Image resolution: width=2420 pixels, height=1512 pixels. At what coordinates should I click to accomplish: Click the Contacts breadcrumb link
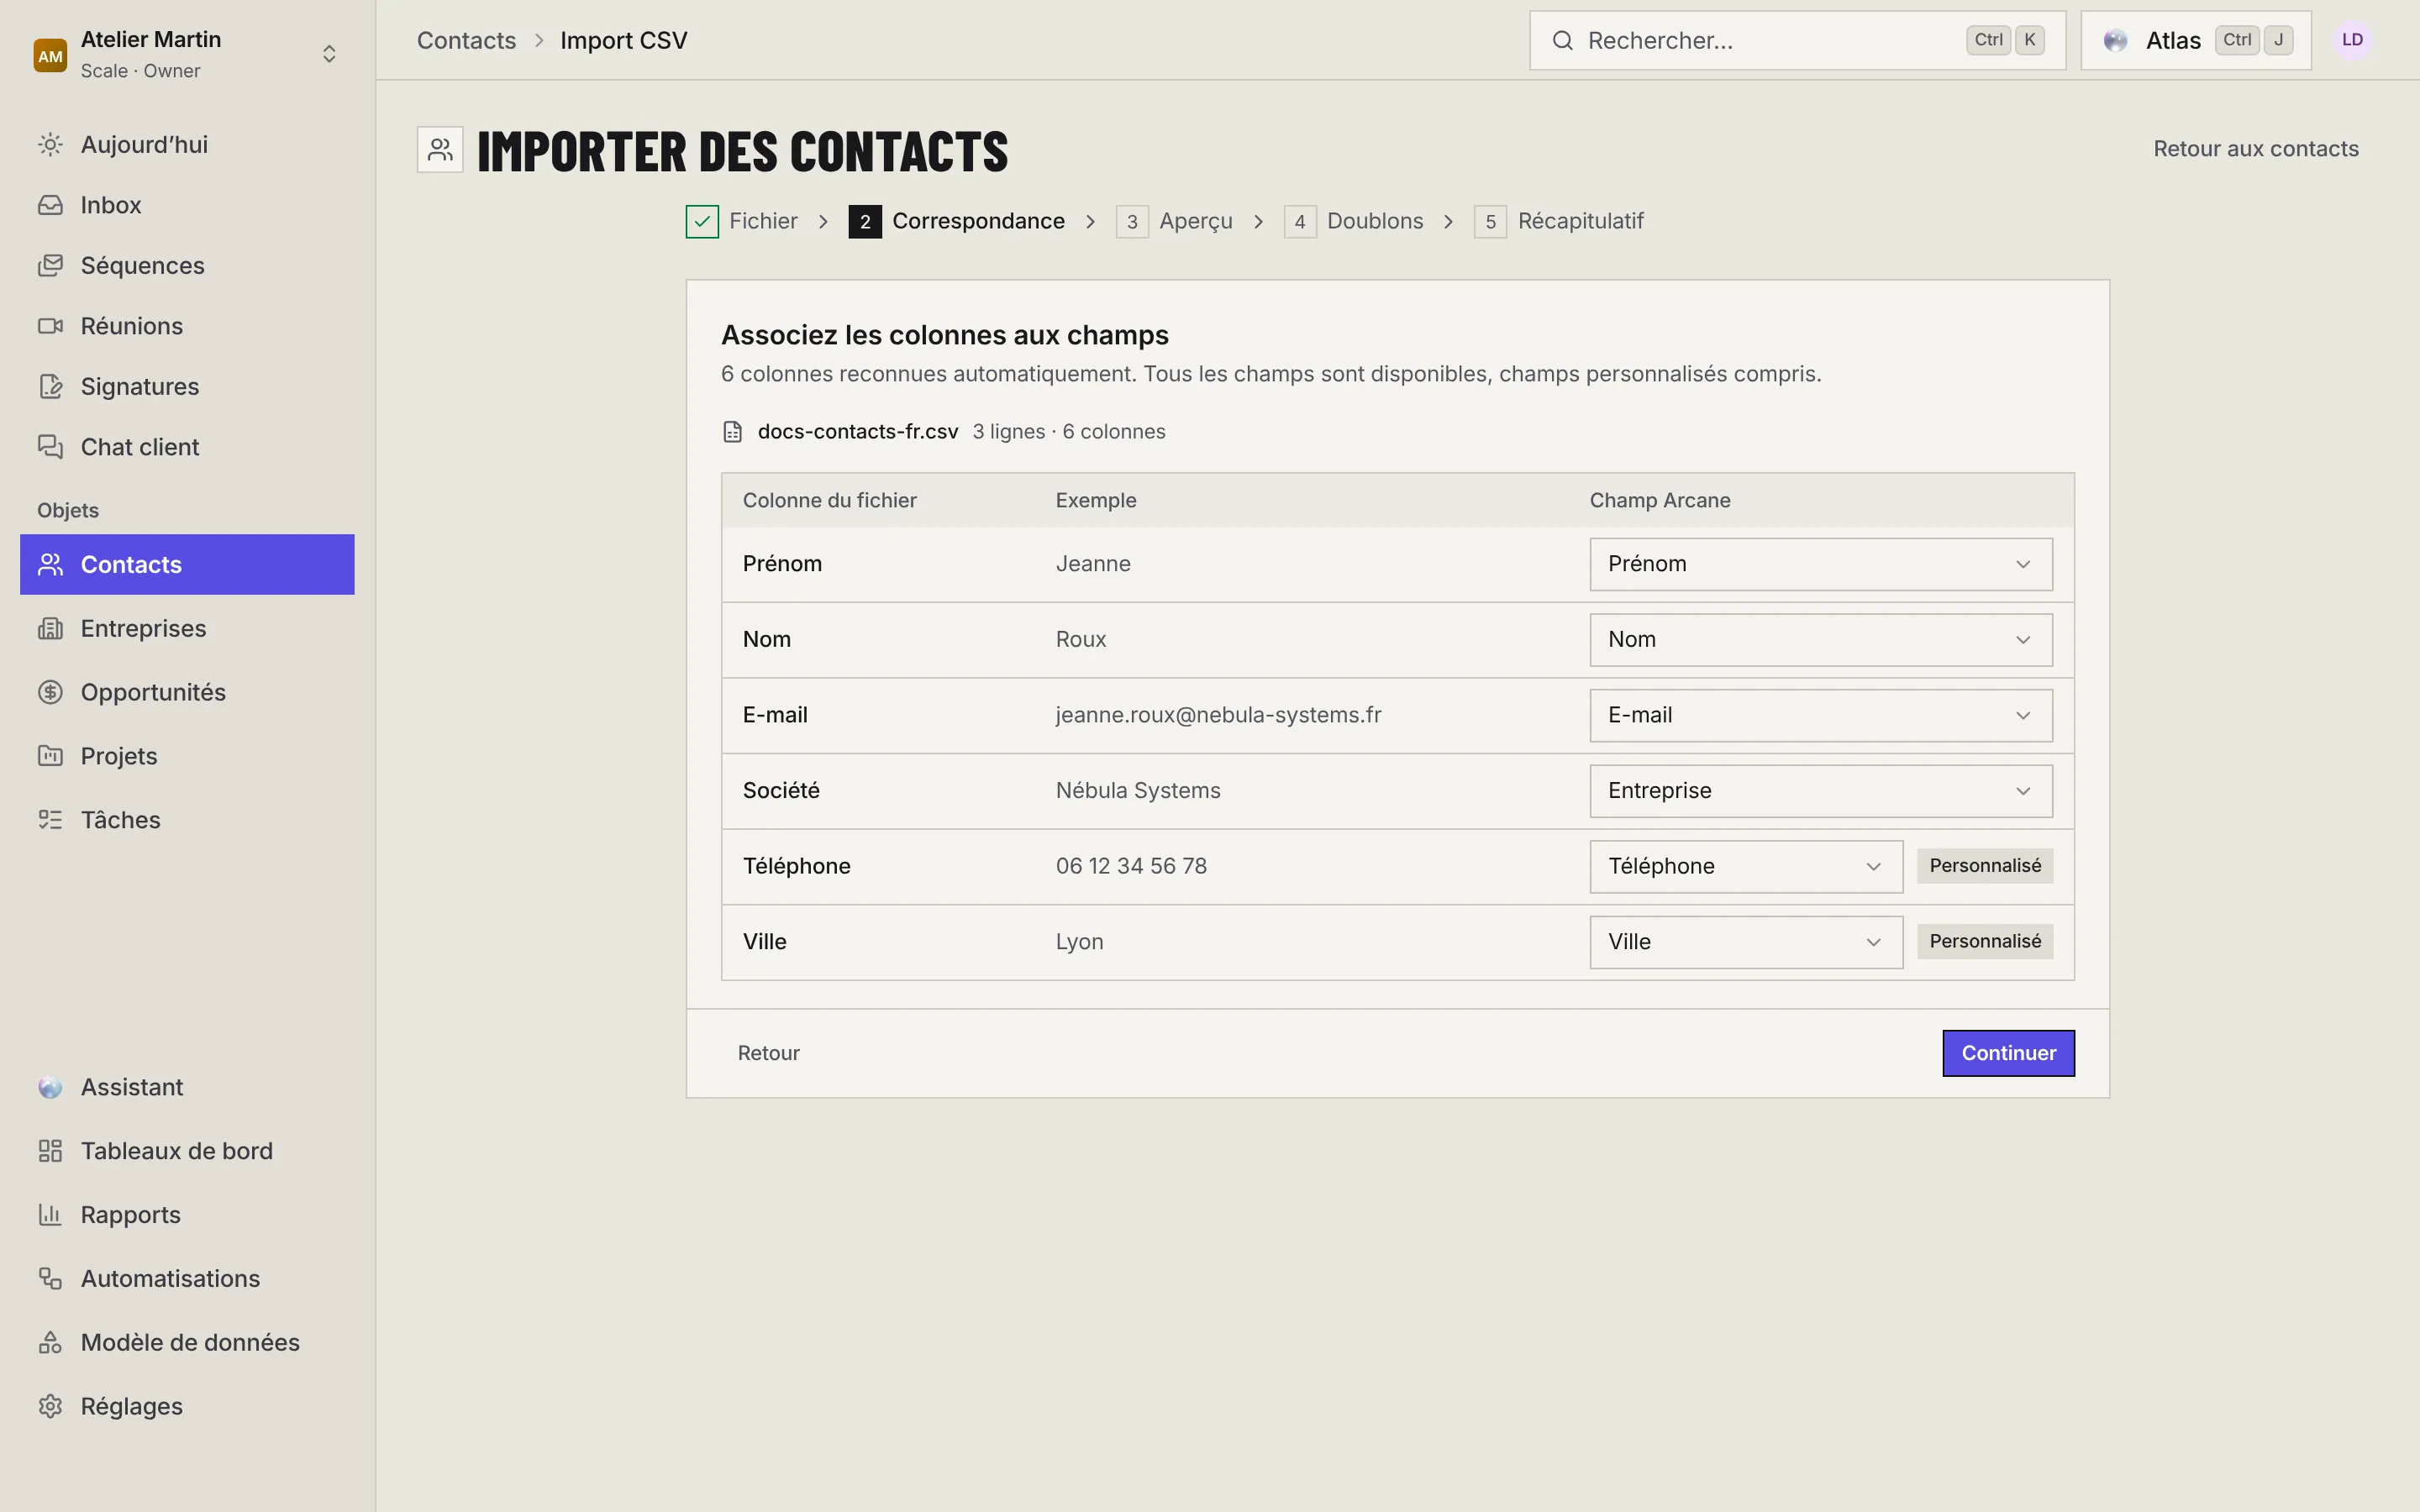click(x=466, y=41)
